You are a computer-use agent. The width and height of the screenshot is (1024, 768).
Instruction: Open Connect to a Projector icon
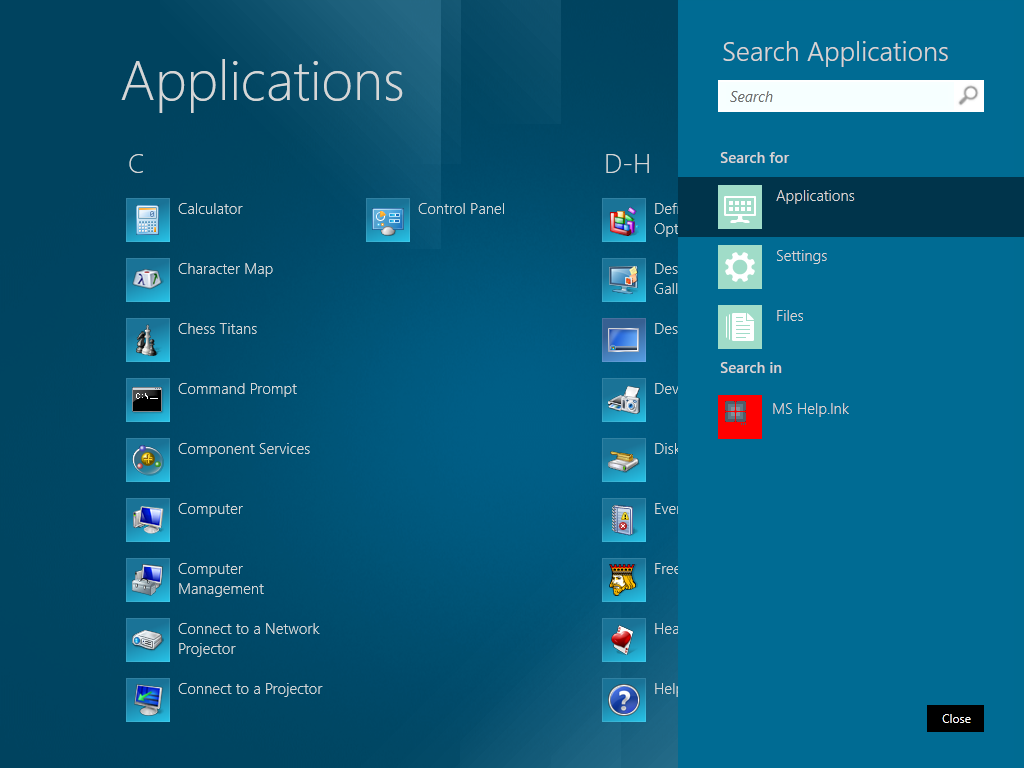pos(148,701)
